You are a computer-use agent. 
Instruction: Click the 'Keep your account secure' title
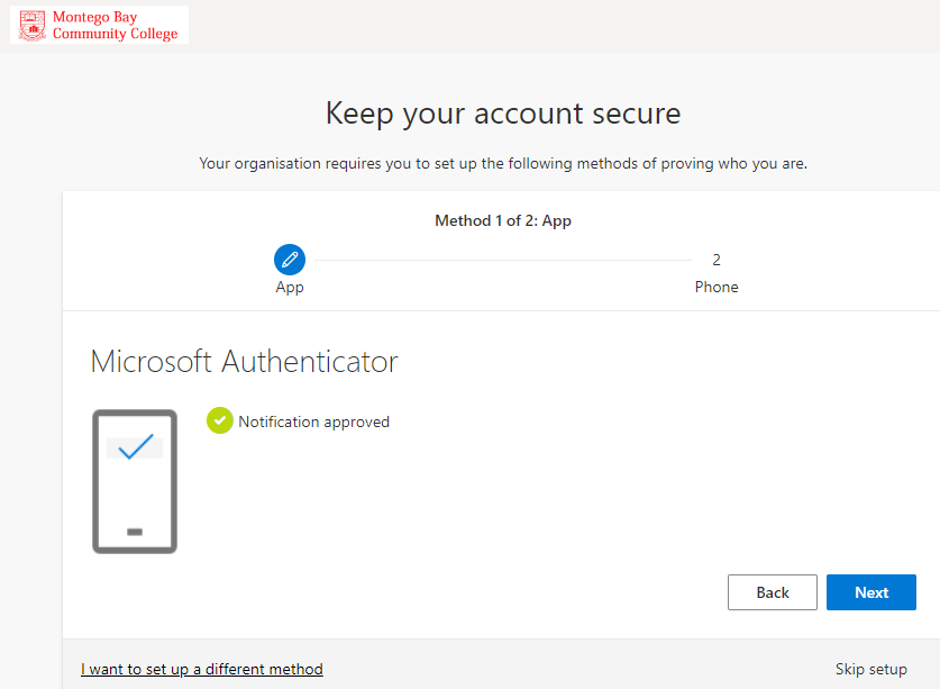tap(503, 114)
